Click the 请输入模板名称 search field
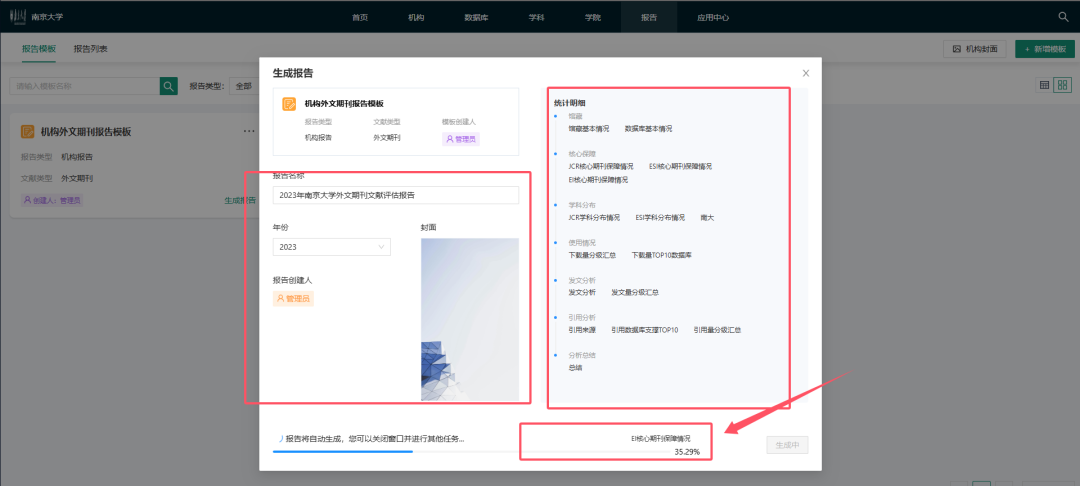This screenshot has width=1080, height=486. [x=84, y=86]
